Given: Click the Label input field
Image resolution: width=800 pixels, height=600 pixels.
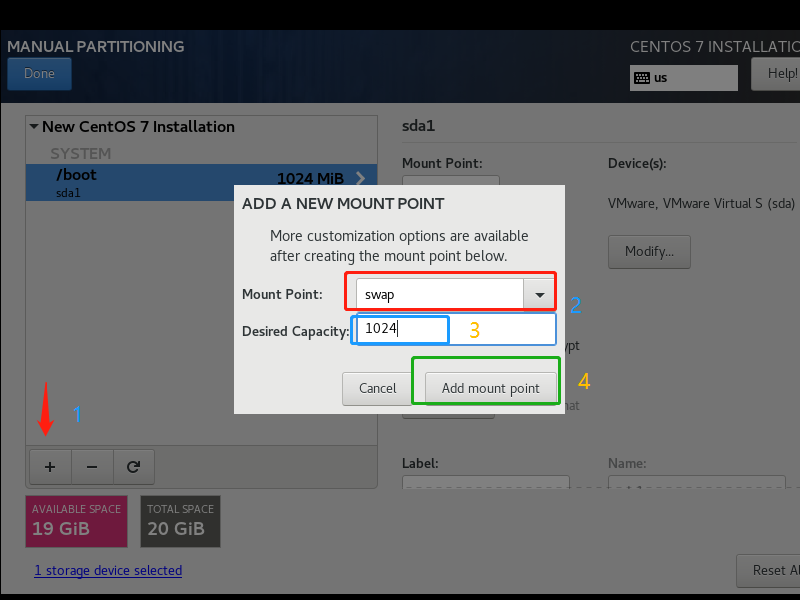Looking at the screenshot, I should click(x=486, y=482).
